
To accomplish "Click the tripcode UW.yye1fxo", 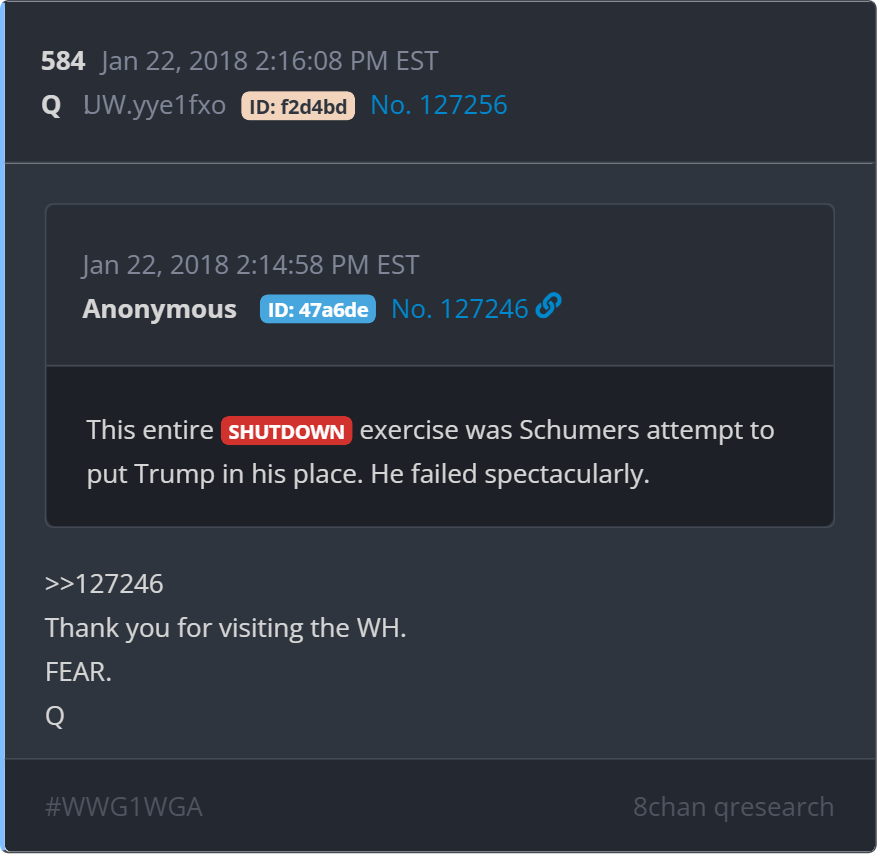I will point(155,105).
